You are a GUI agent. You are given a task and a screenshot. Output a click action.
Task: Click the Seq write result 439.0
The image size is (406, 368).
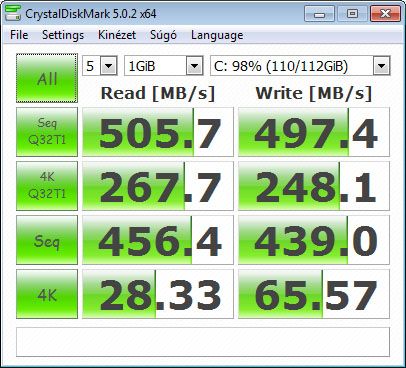click(314, 240)
